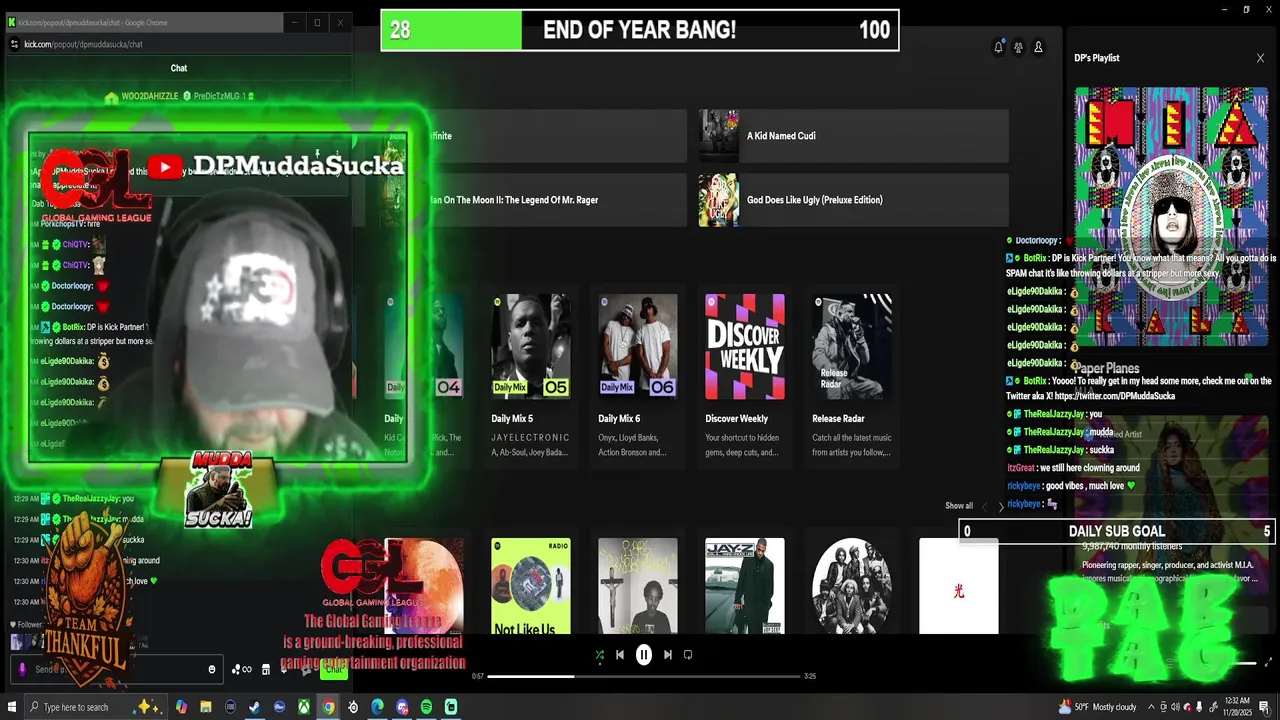This screenshot has height=720, width=1280.
Task: Open the Kick chat shop icon
Action: [x=265, y=670]
